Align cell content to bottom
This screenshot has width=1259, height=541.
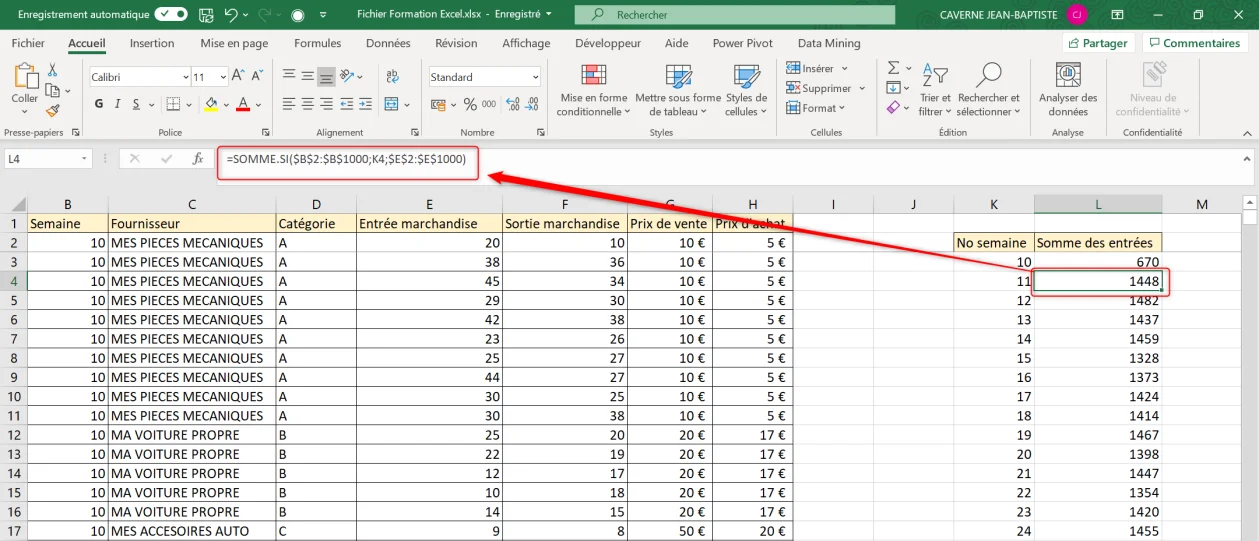pos(326,76)
